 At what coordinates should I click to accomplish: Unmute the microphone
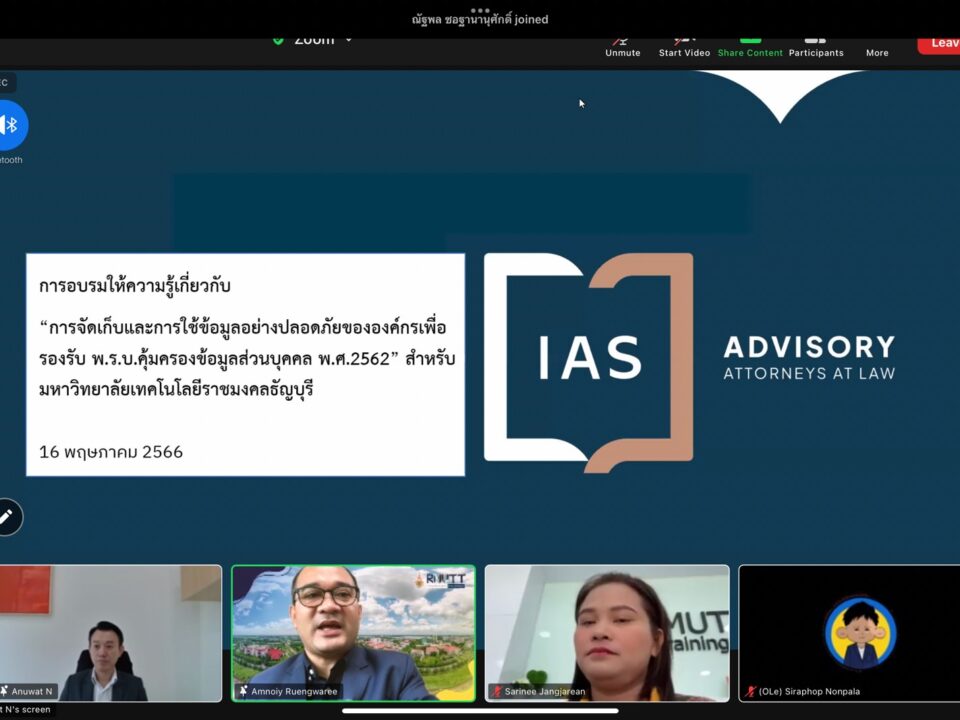click(623, 48)
